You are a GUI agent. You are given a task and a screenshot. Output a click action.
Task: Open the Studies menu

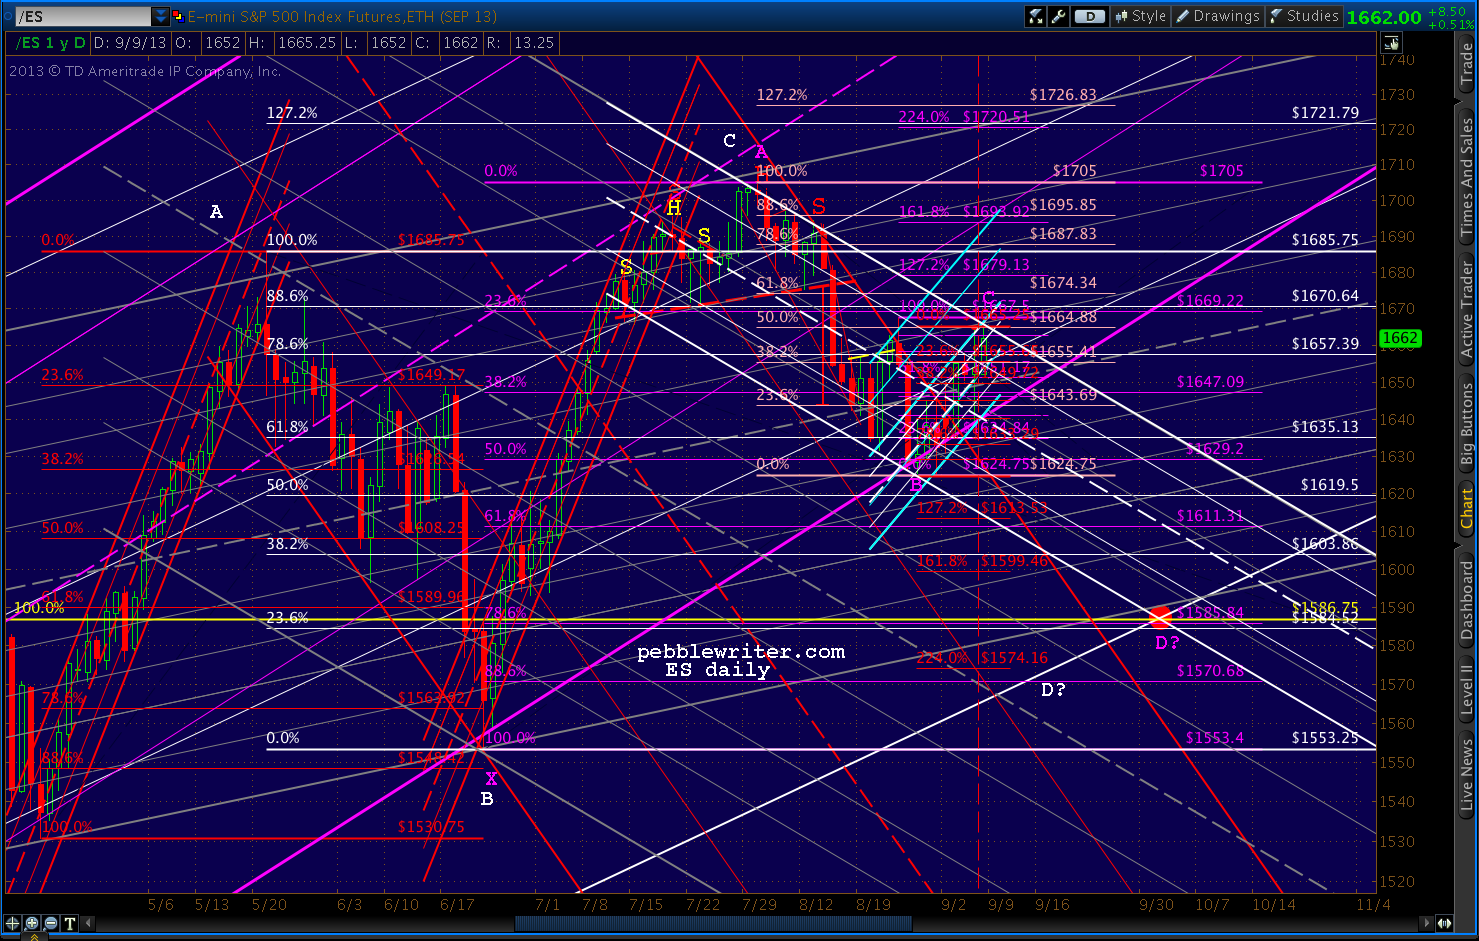click(x=1304, y=16)
